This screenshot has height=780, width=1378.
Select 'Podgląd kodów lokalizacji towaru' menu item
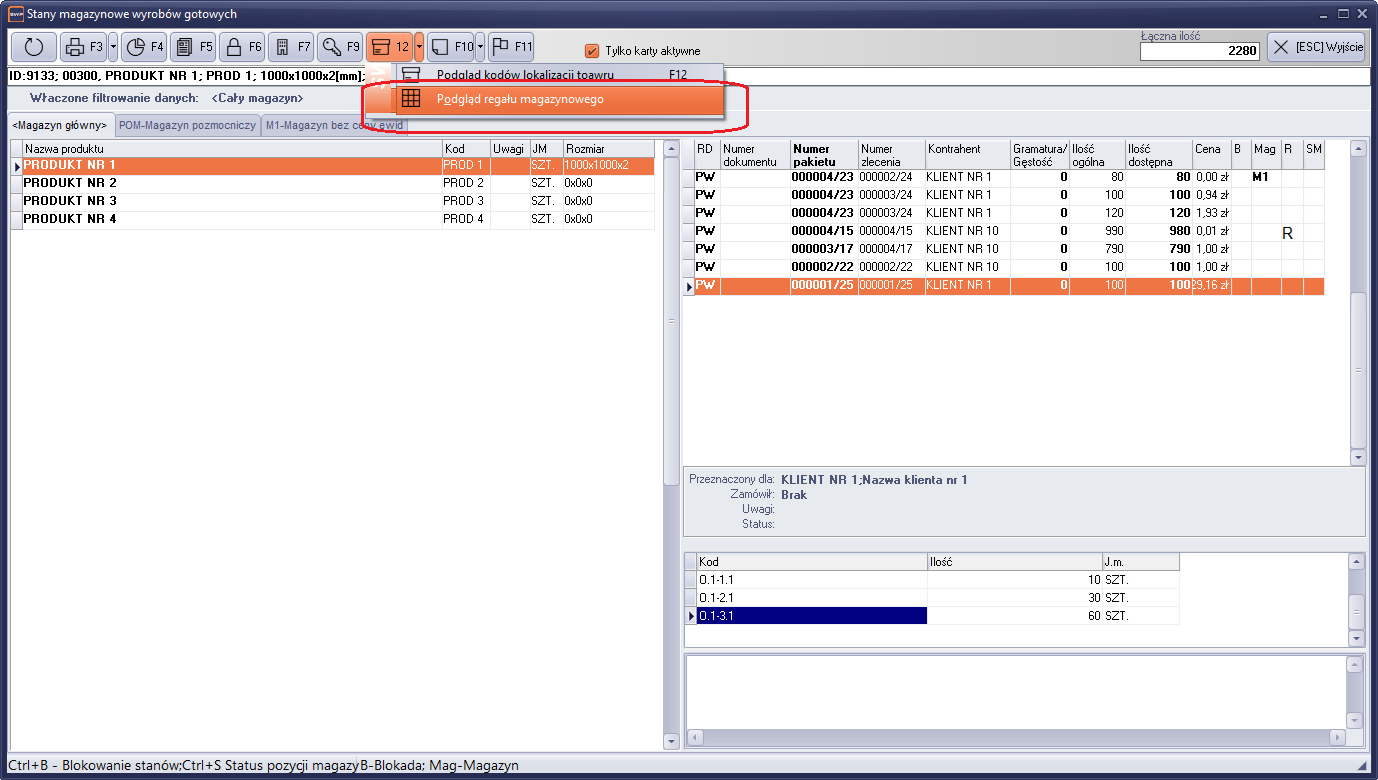click(525, 75)
